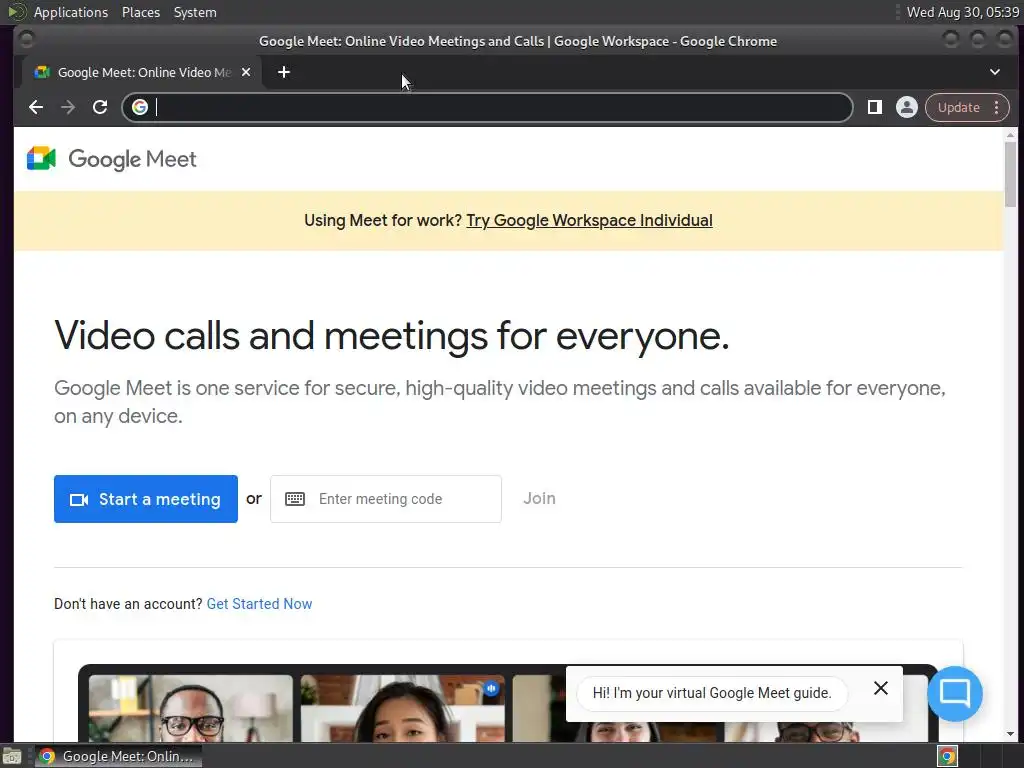Open Try Google Workspace Individual link
Screen dimensions: 1024x768
pos(589,221)
